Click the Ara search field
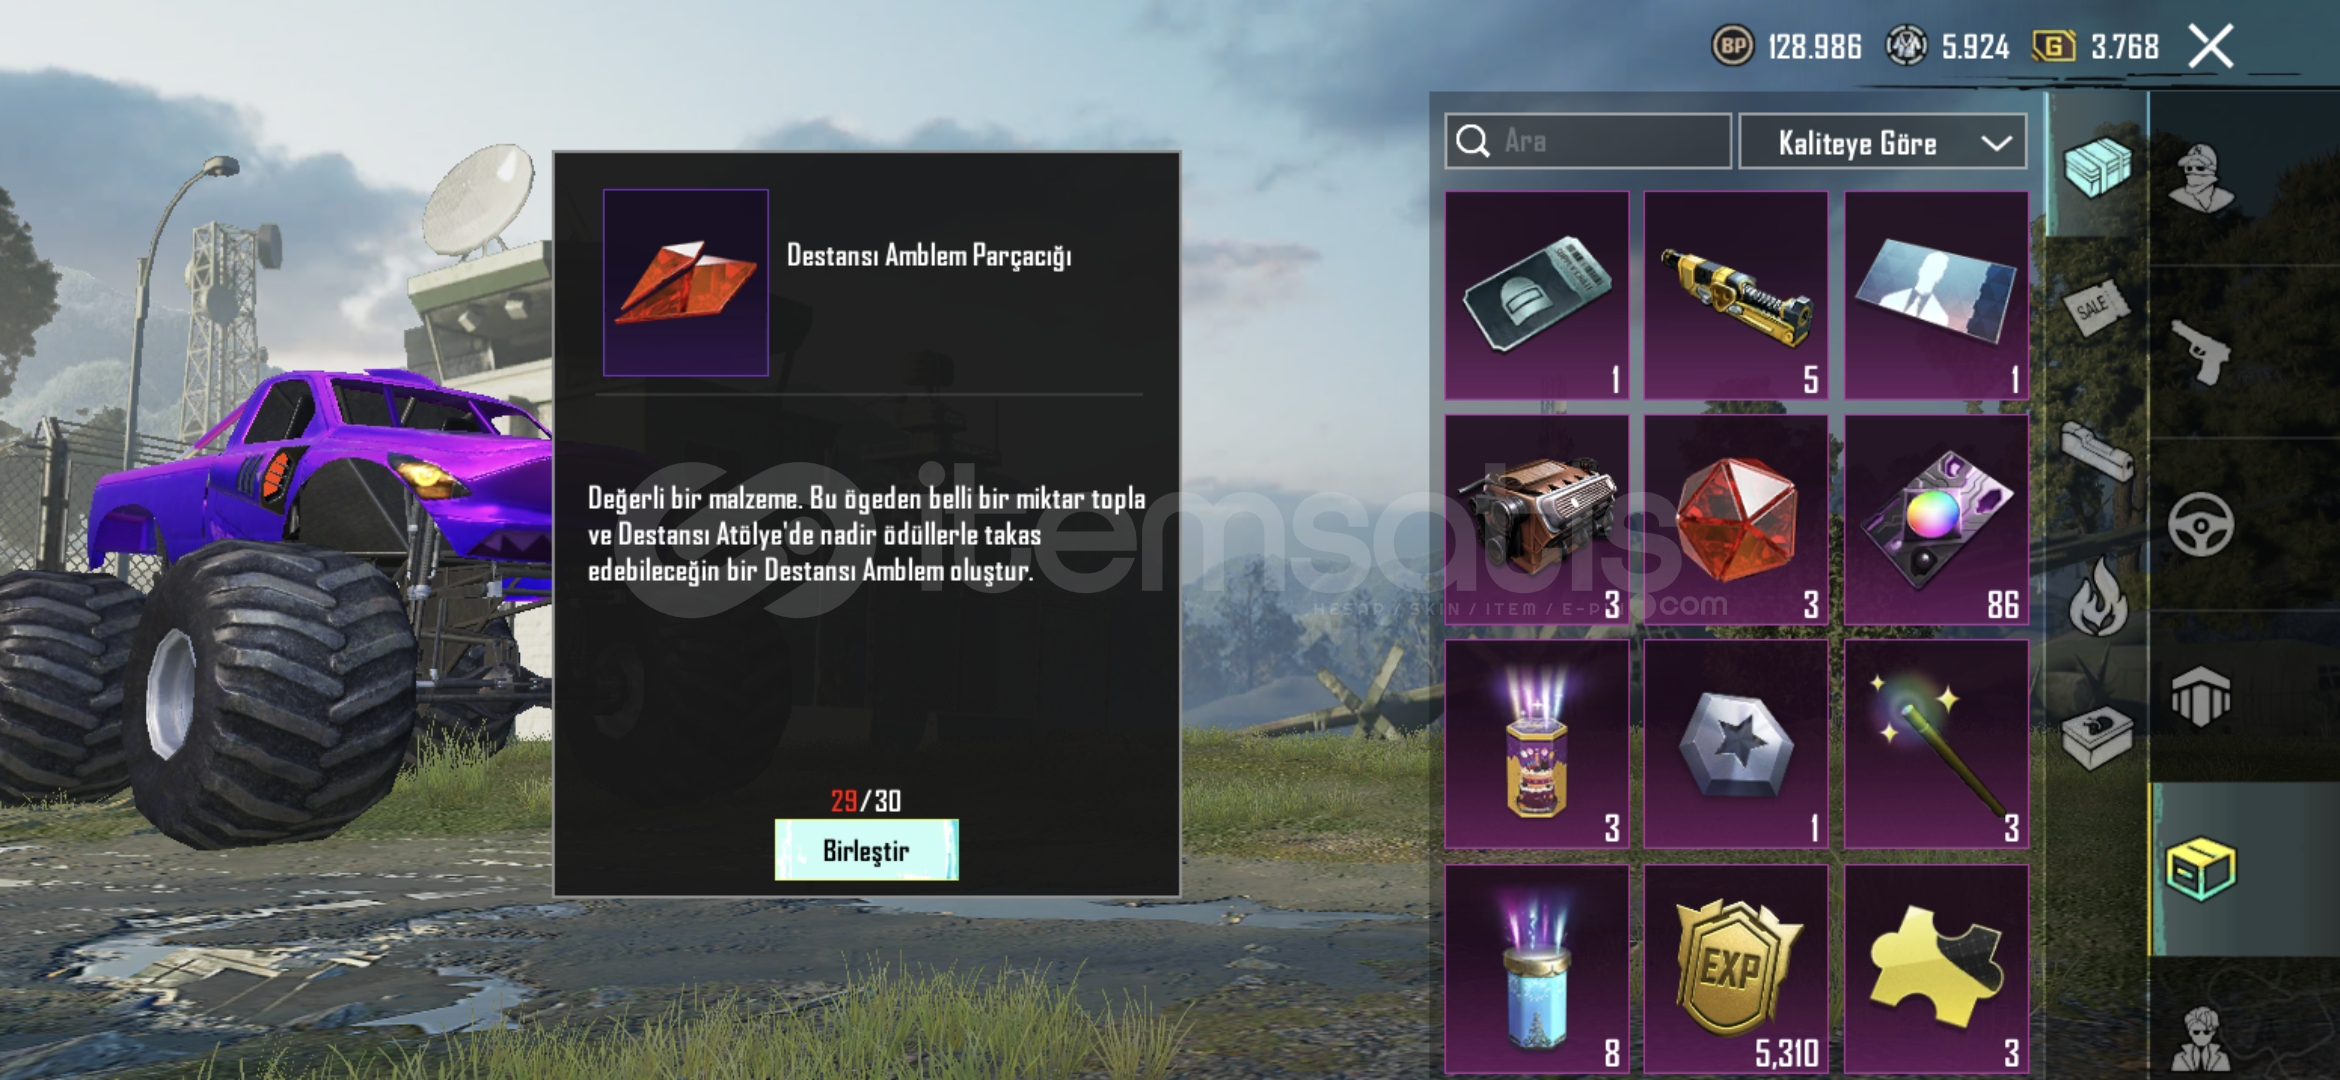2340x1080 pixels. pyautogui.click(x=1588, y=141)
